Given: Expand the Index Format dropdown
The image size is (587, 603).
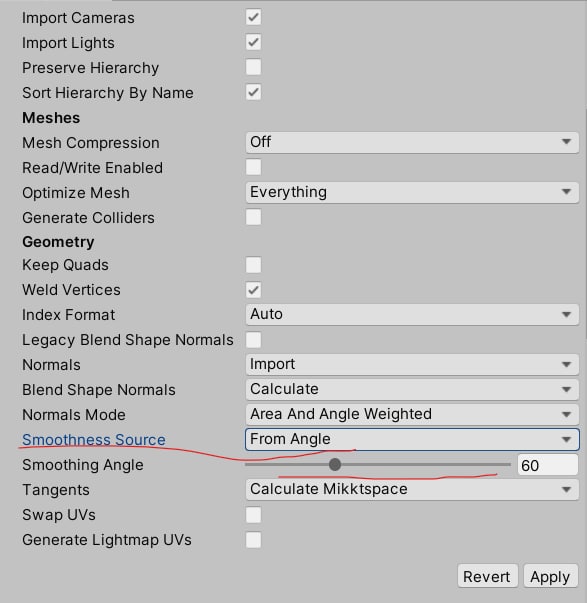Looking at the screenshot, I should point(412,315).
